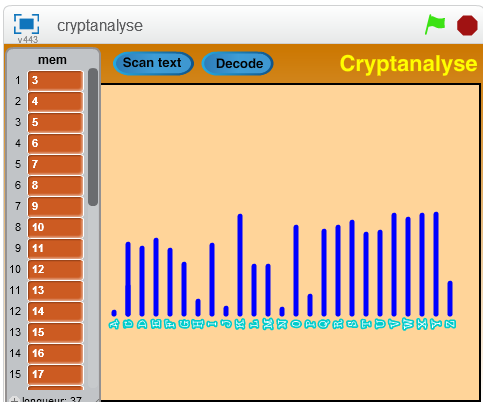Select mem list item 14 with value 16
This screenshot has height=402, width=483.
coord(55,353)
